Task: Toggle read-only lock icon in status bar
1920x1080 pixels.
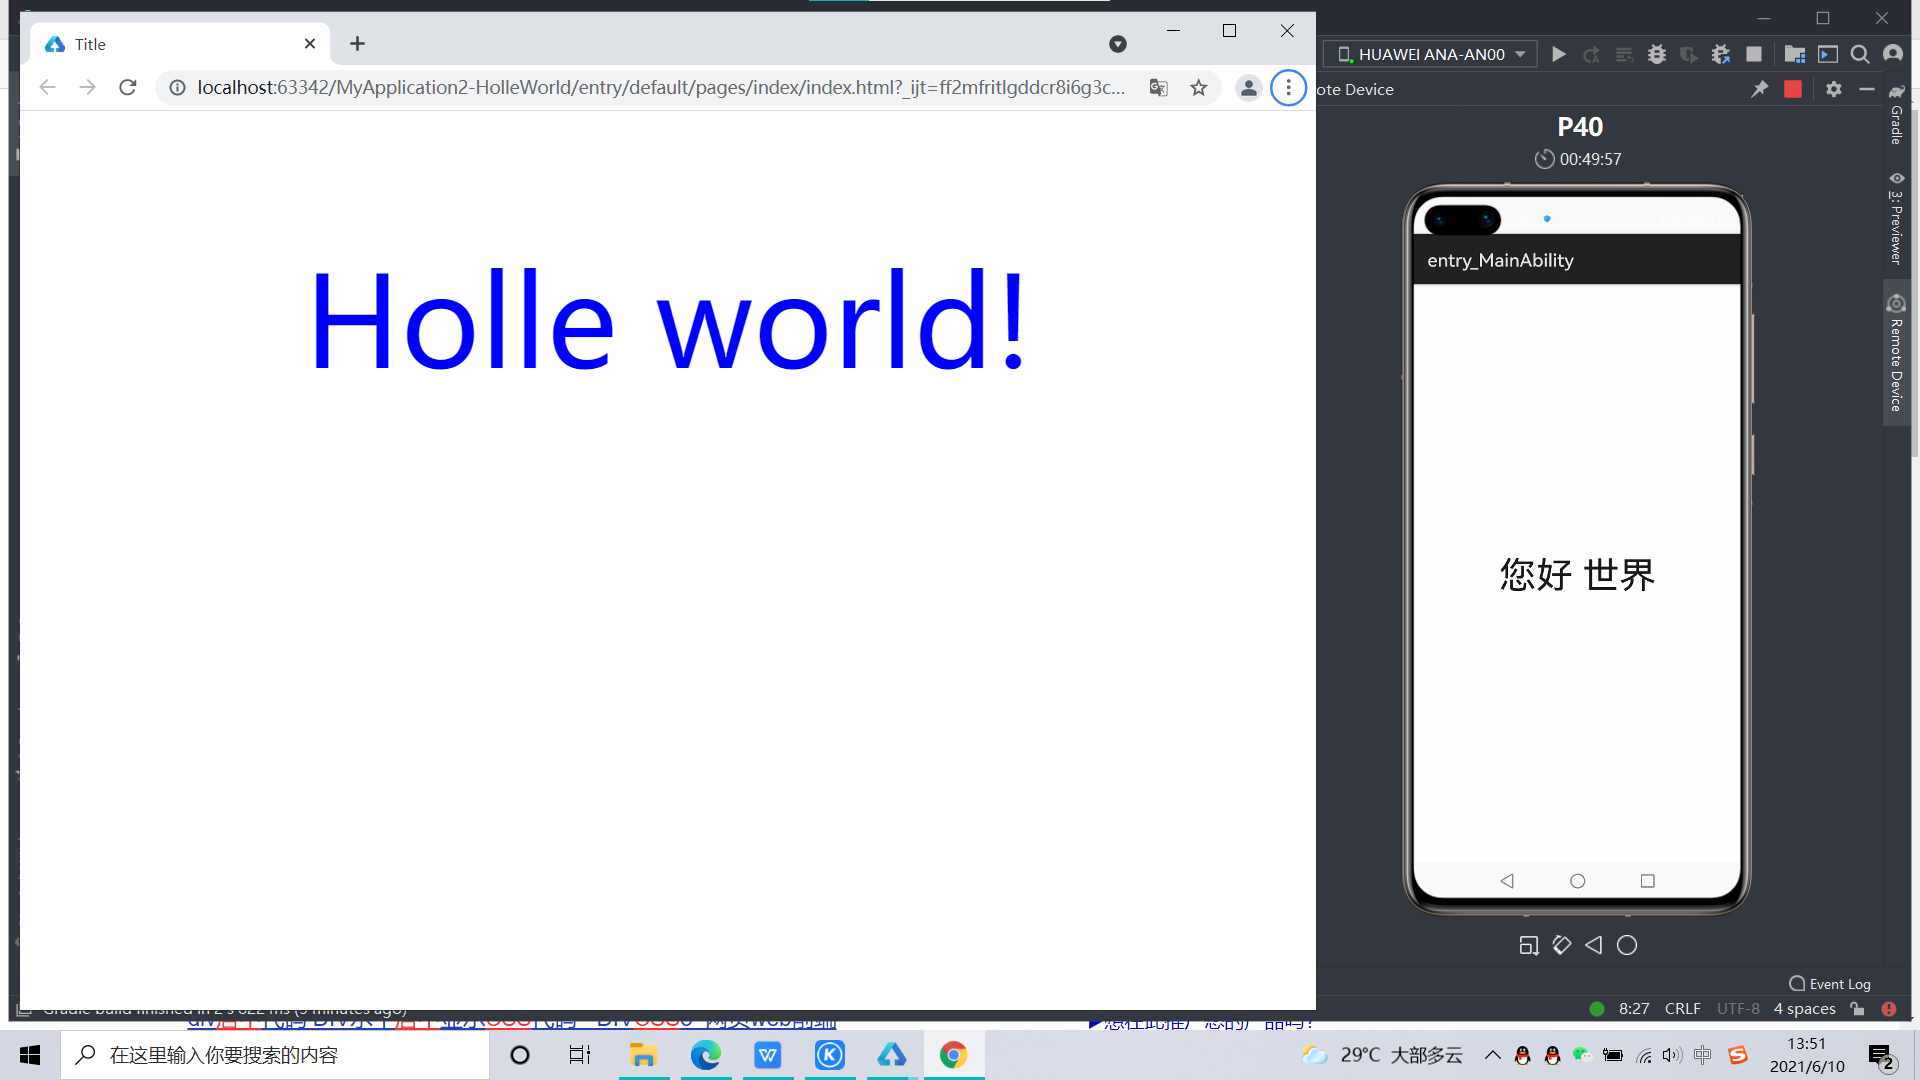Action: [1857, 1008]
